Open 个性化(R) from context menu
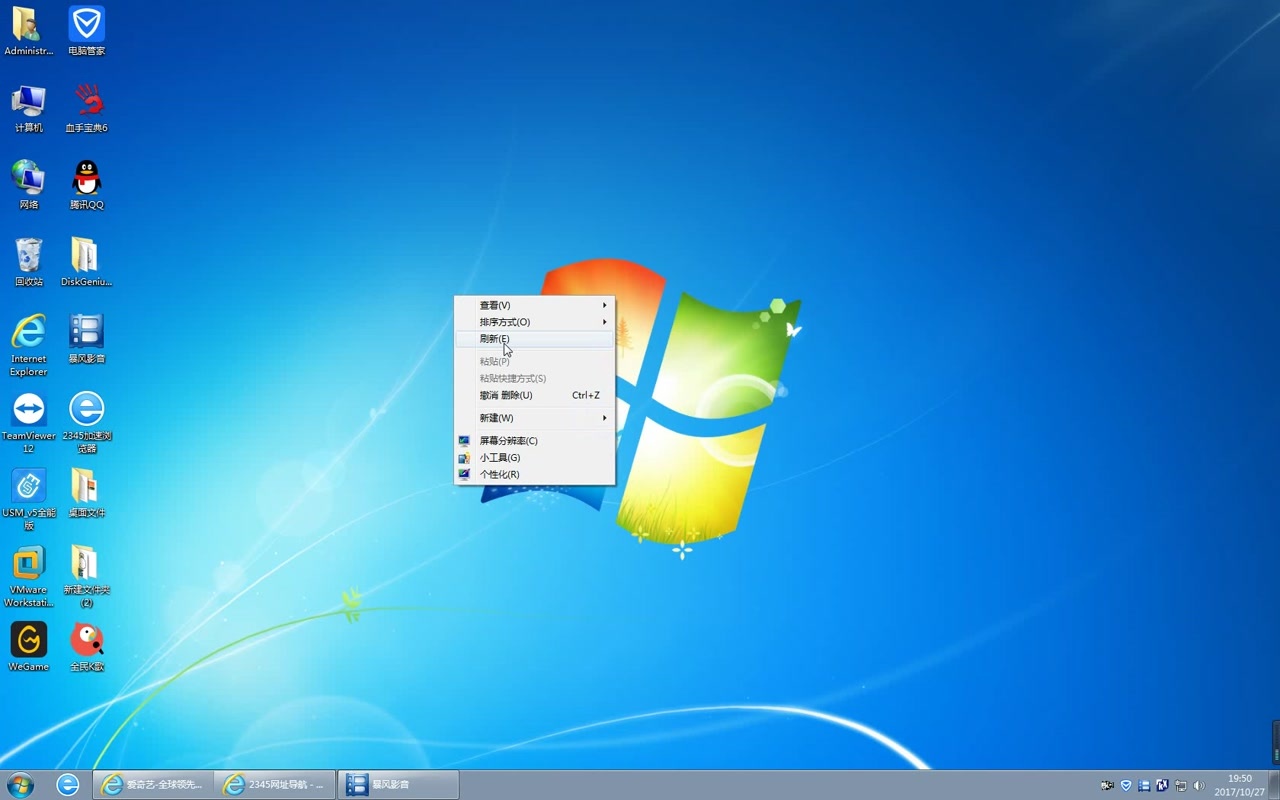Viewport: 1280px width, 800px height. [534, 474]
